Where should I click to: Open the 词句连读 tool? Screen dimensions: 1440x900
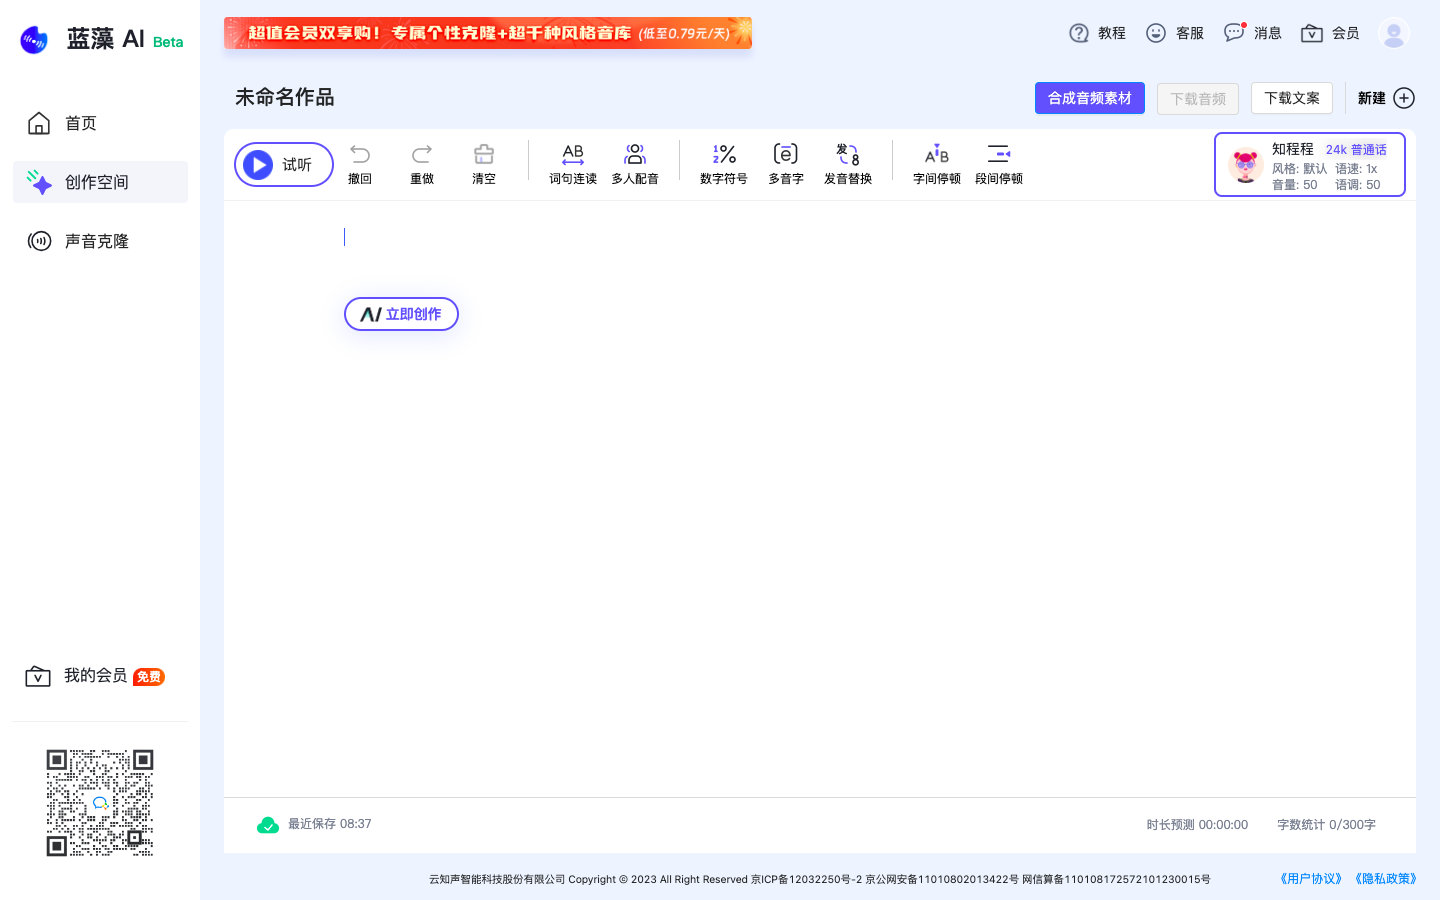(x=572, y=163)
